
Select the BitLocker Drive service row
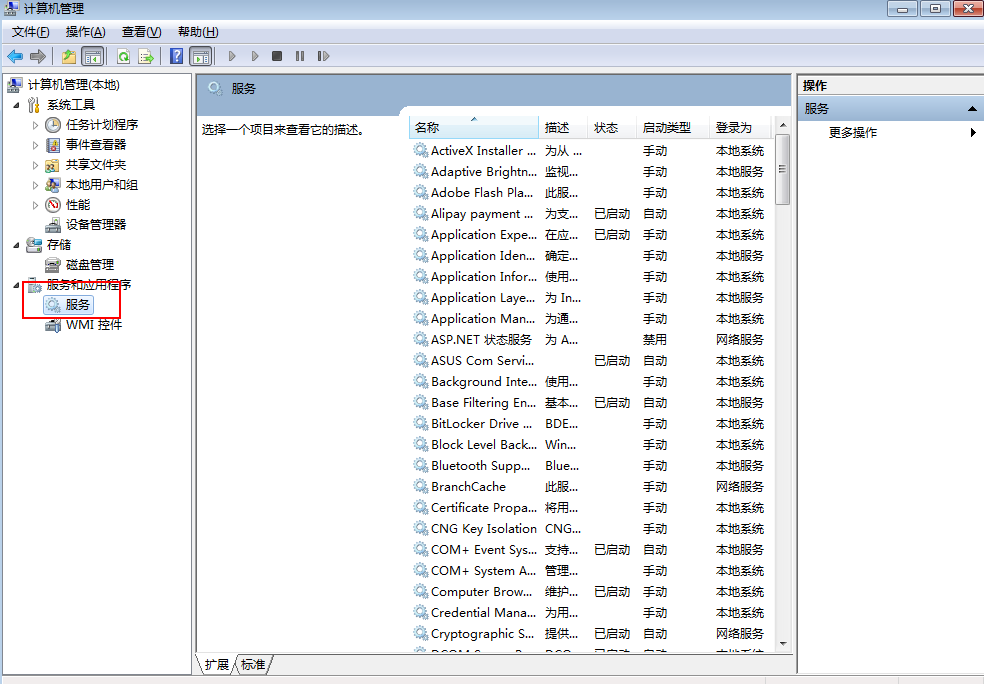590,424
